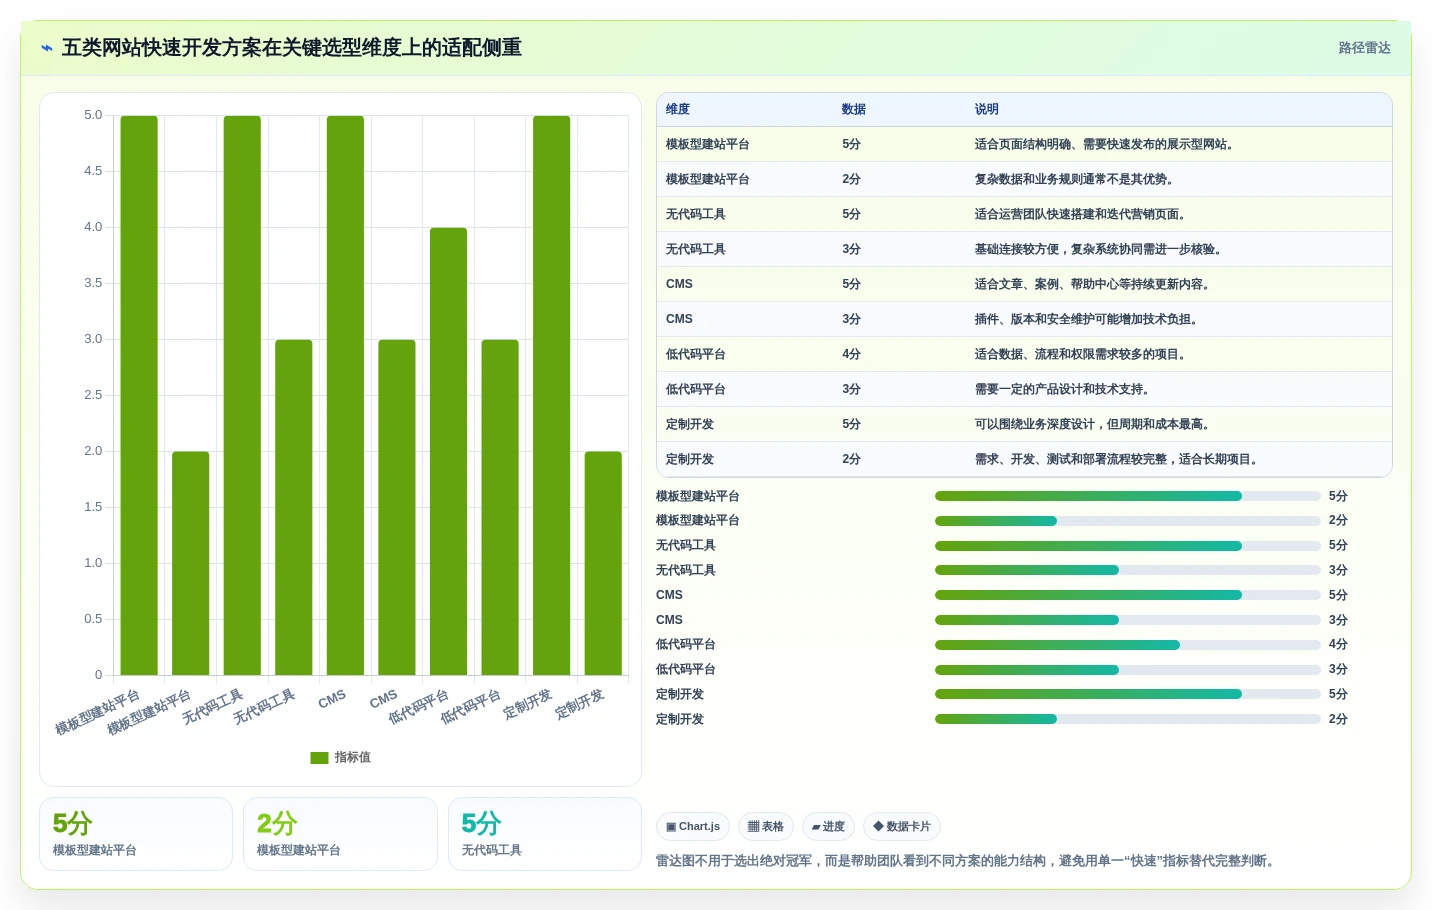Click the 模板型建站平台 chart bar reaching 2.0

point(191,563)
